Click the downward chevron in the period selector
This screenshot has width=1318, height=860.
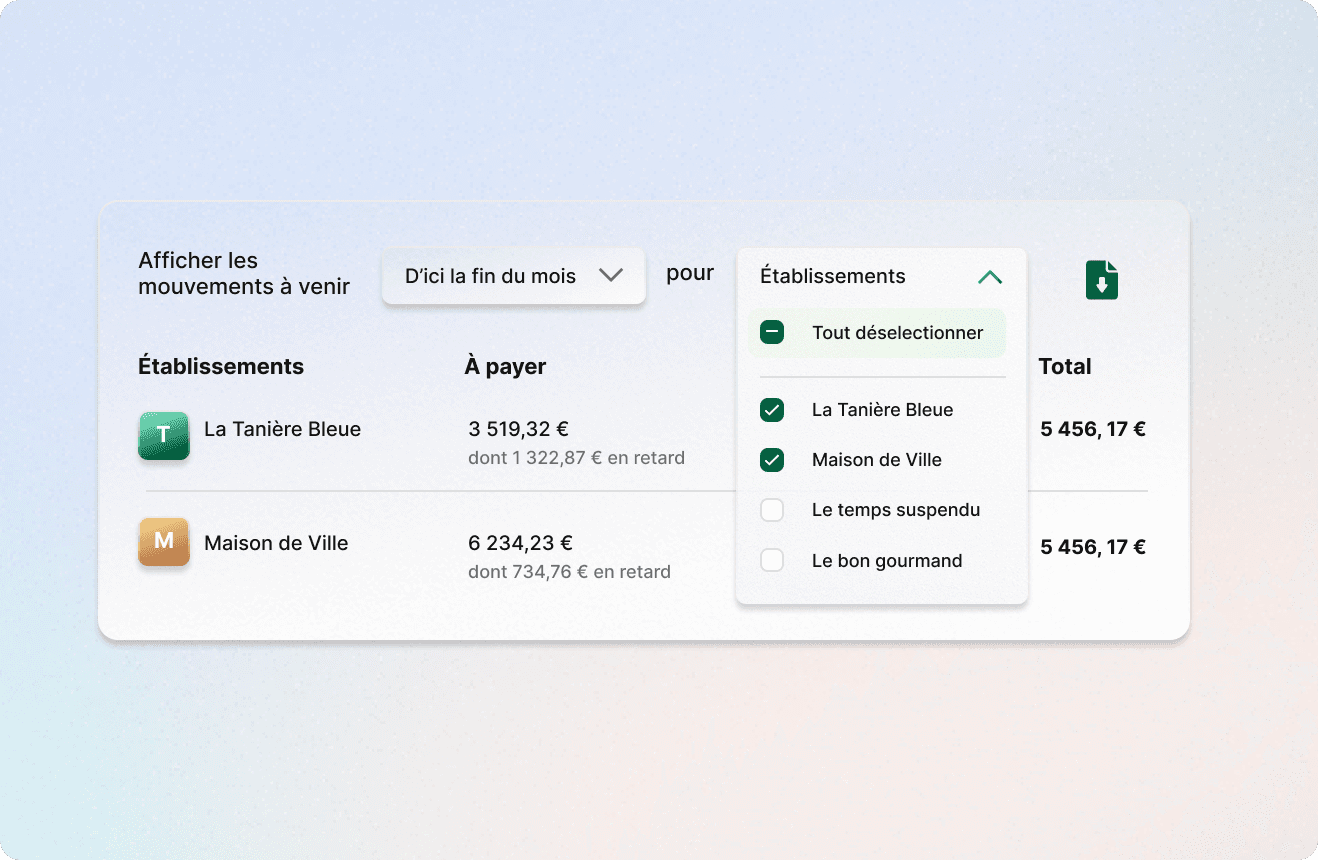pos(611,276)
